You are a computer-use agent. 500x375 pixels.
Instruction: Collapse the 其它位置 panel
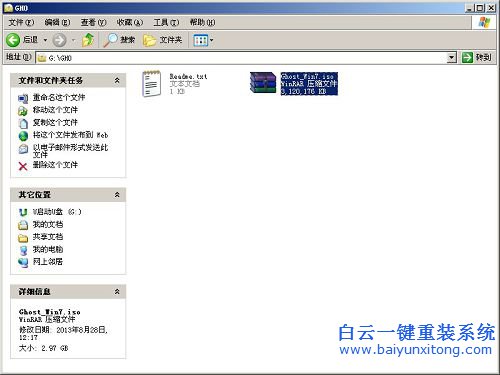click(x=117, y=195)
